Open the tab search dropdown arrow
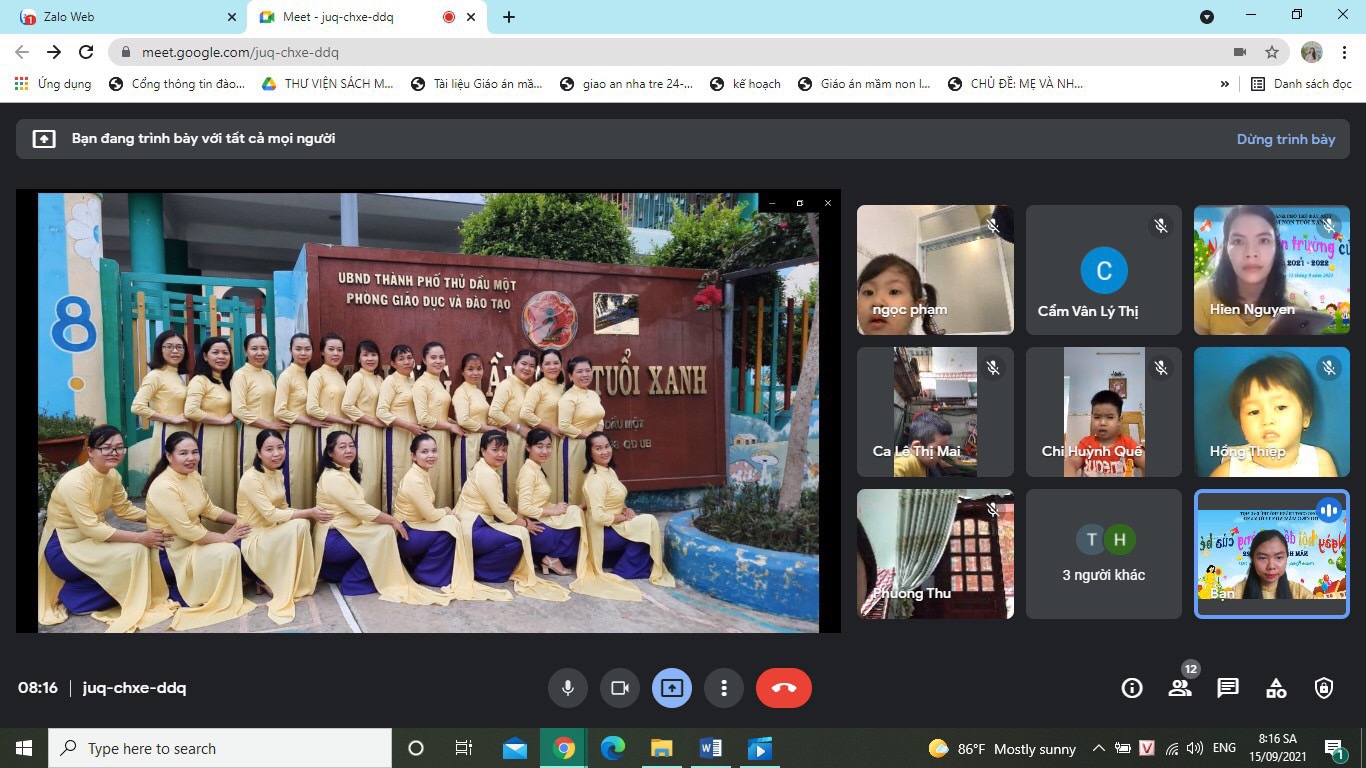The image size is (1366, 768). 1207,17
